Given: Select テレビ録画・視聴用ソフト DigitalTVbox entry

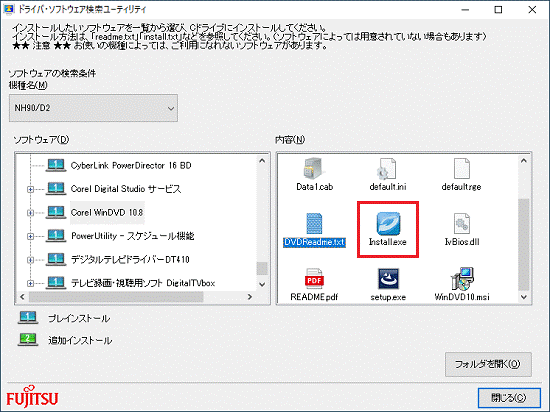Looking at the screenshot, I should 143,283.
